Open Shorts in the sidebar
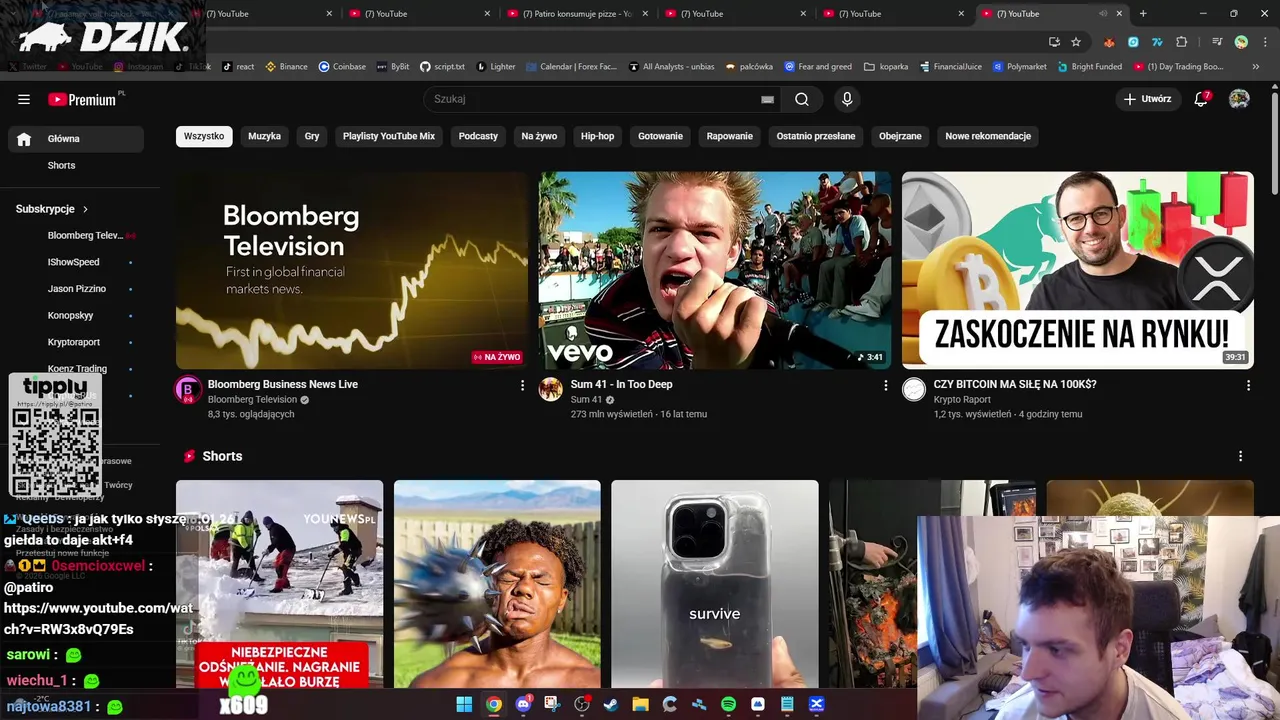1280x720 pixels. 76,165
